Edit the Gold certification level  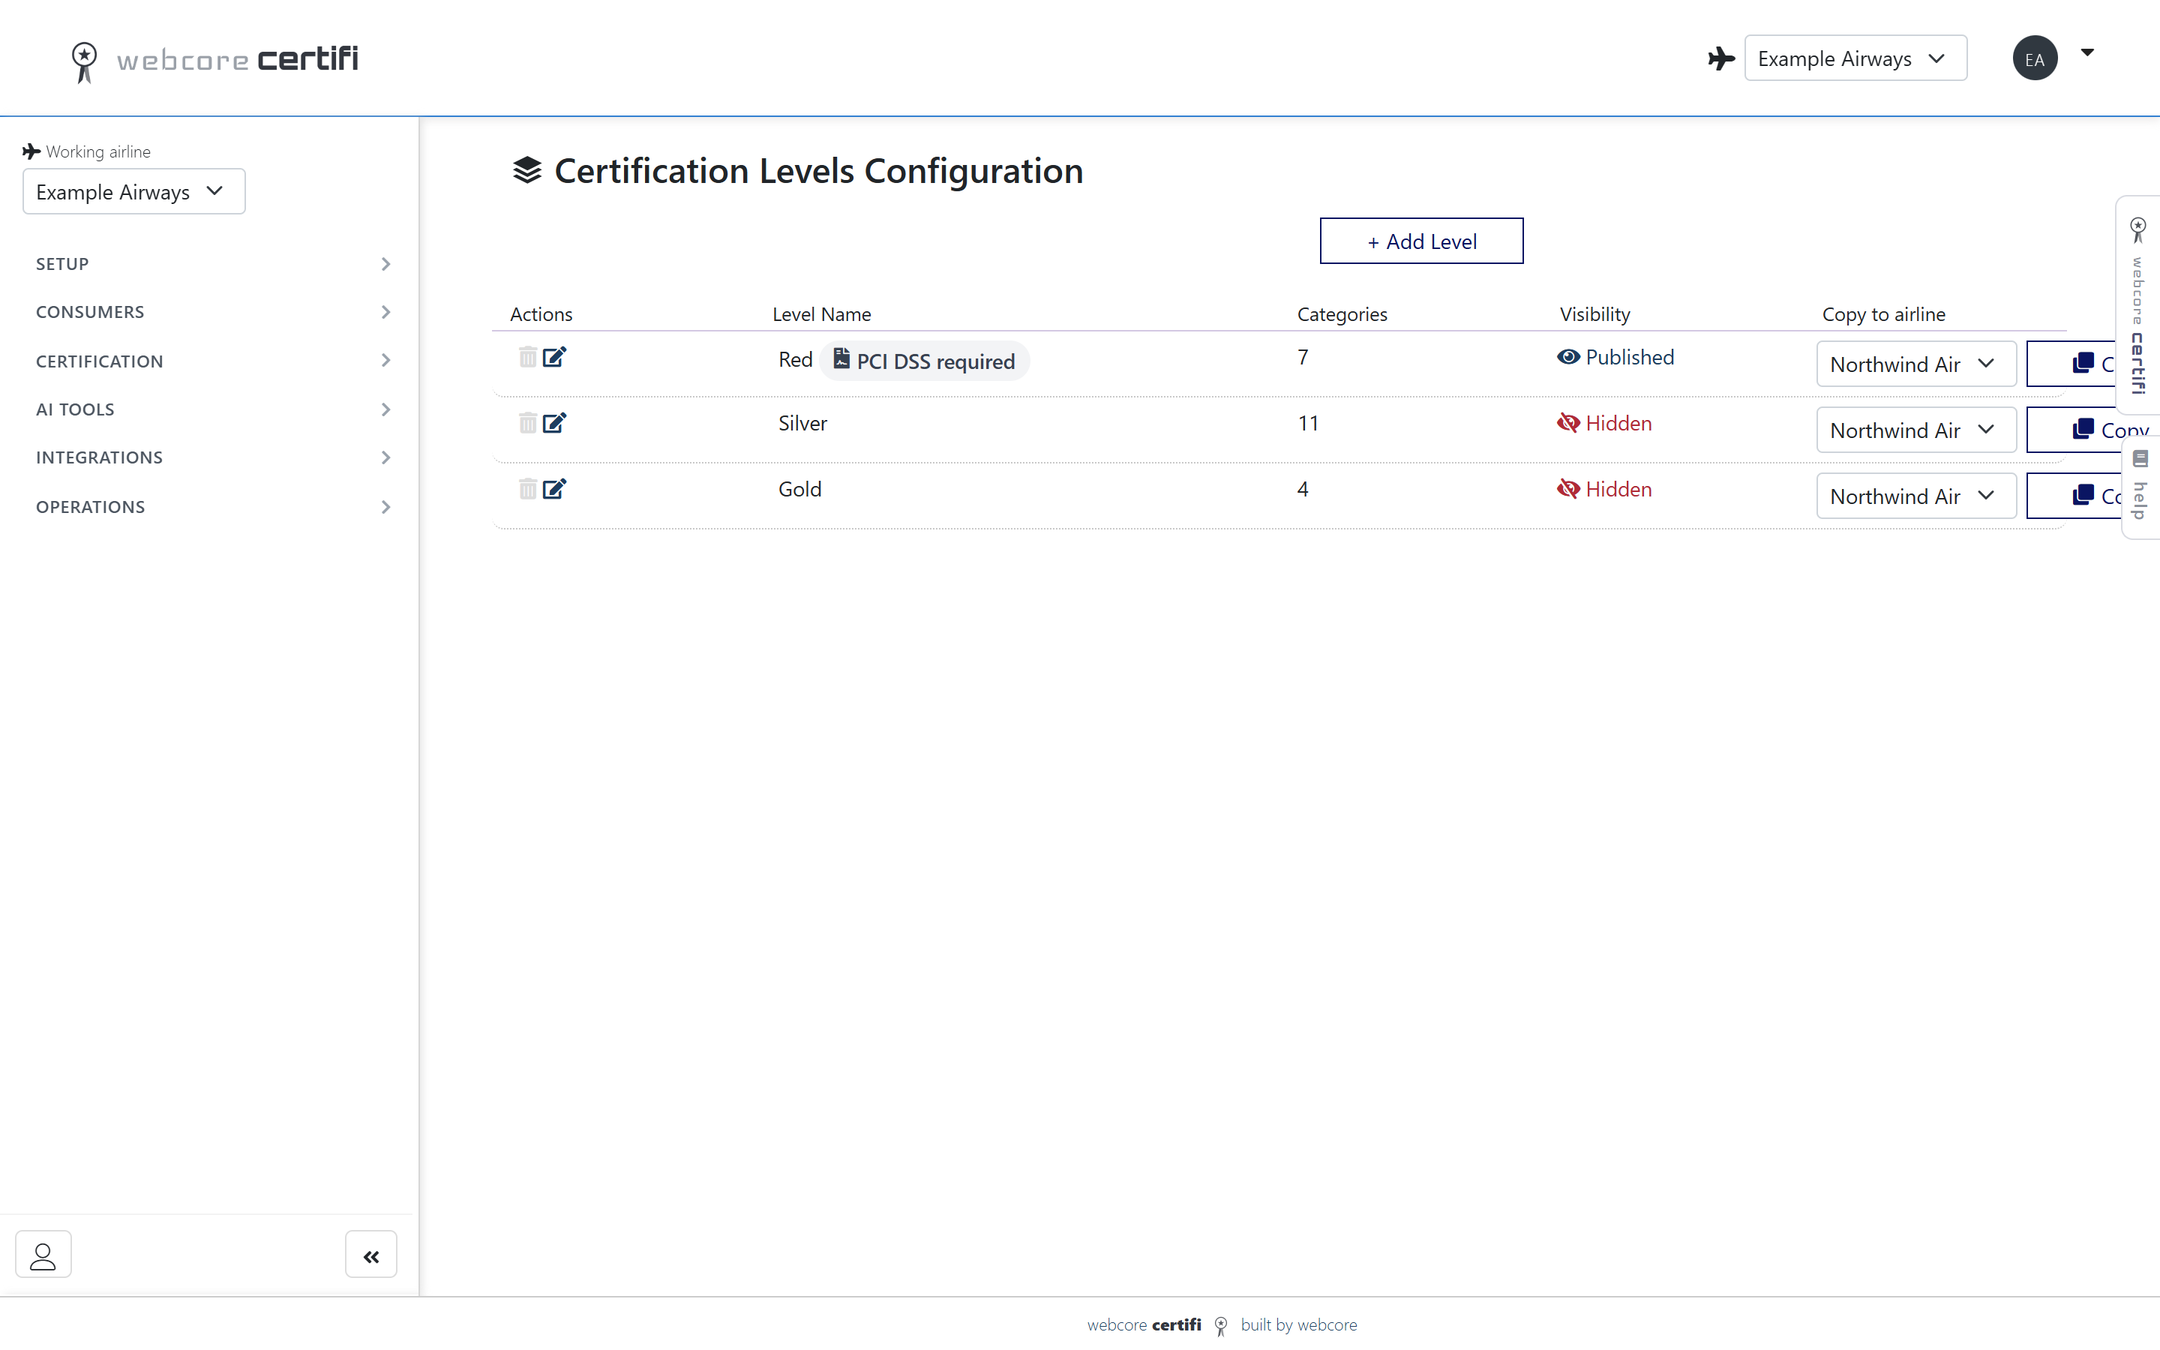[555, 489]
